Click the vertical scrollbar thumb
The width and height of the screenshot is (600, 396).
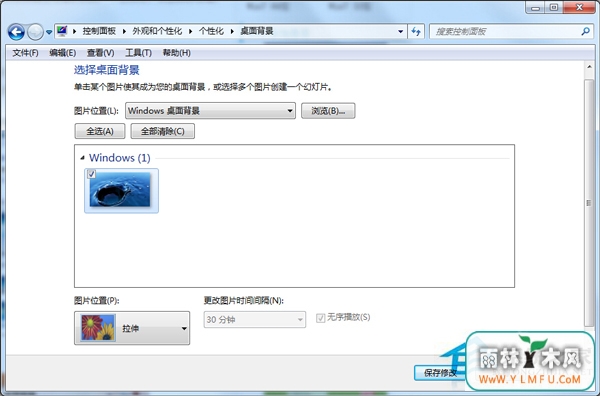589,203
